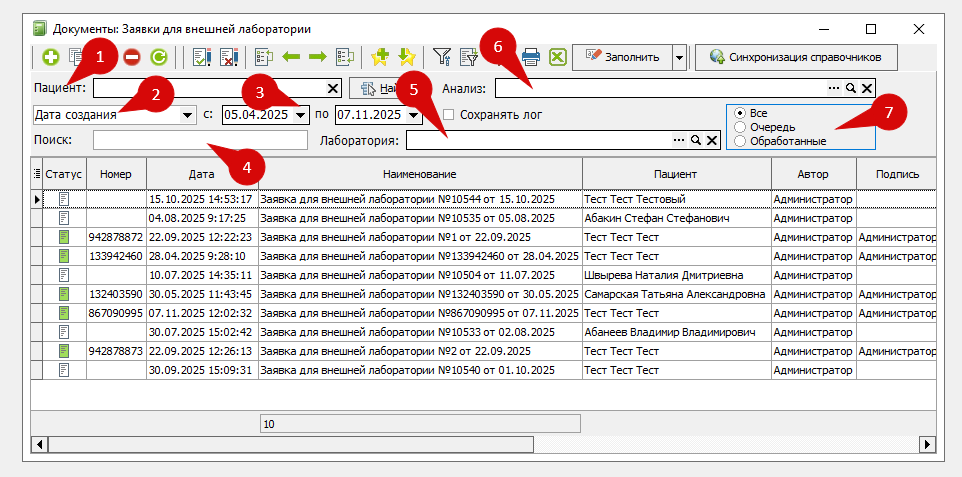Click the green add new document icon
This screenshot has width=962, height=477.
[49, 58]
